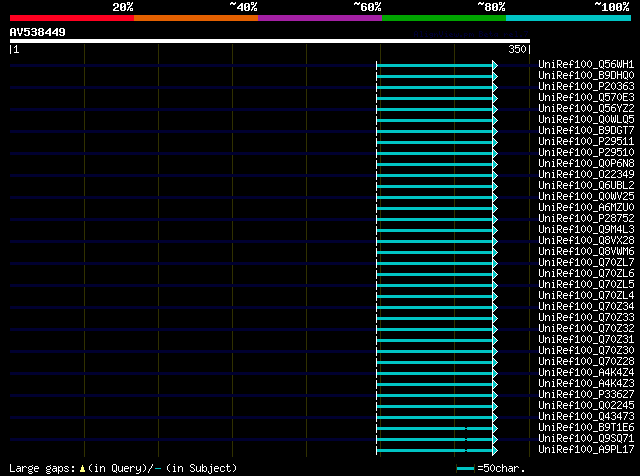Open hit UniRef100_P20363
640x476 pixels.
coord(586,87)
